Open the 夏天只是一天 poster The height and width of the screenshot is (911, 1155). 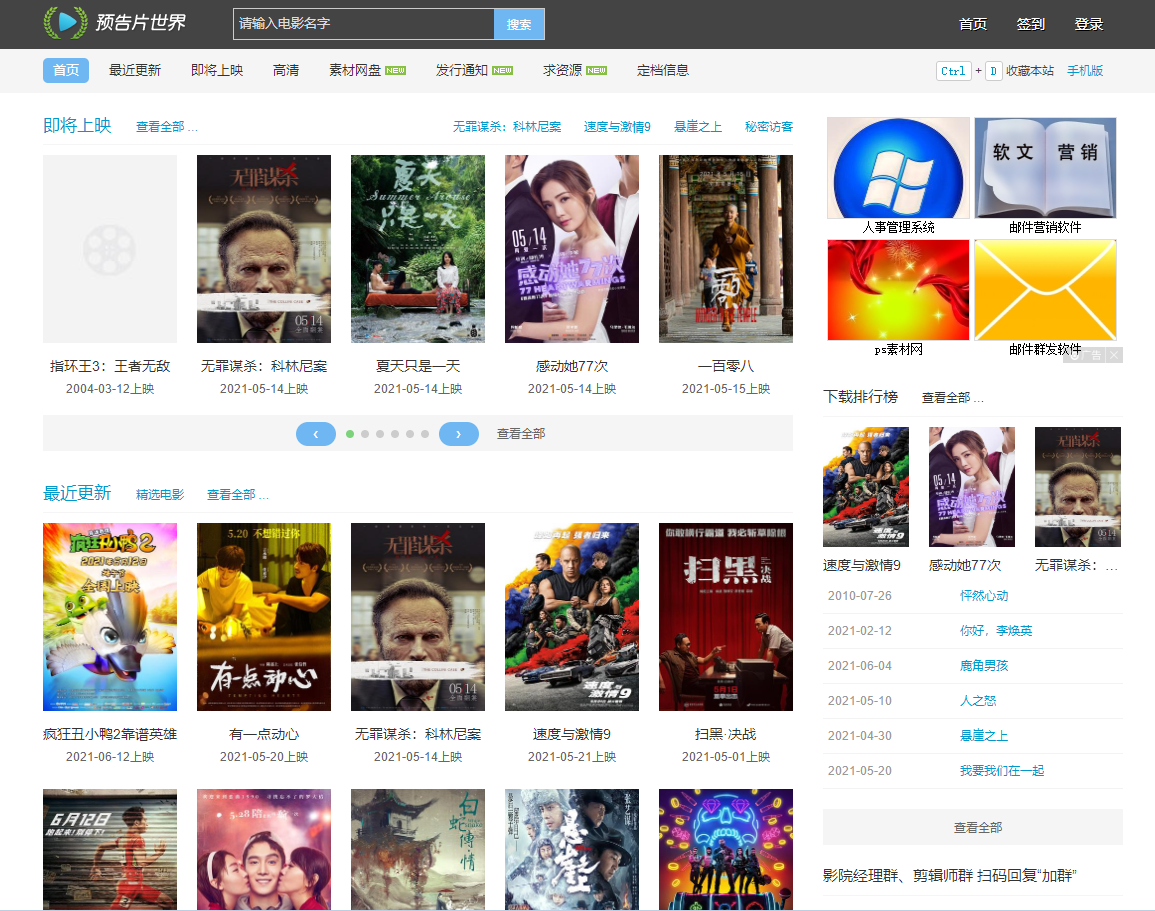(418, 249)
